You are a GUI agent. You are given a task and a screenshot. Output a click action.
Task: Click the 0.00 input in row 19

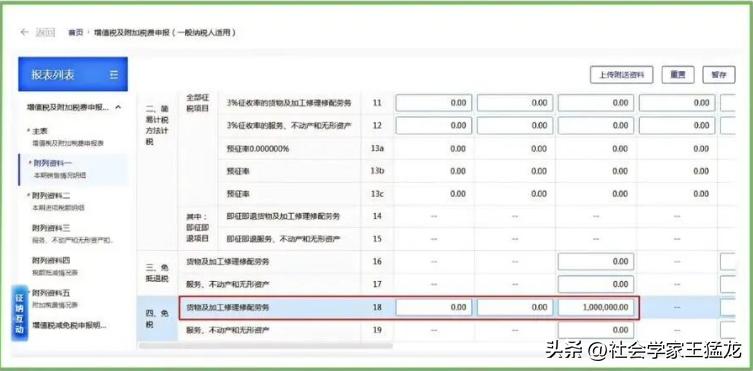(x=596, y=330)
